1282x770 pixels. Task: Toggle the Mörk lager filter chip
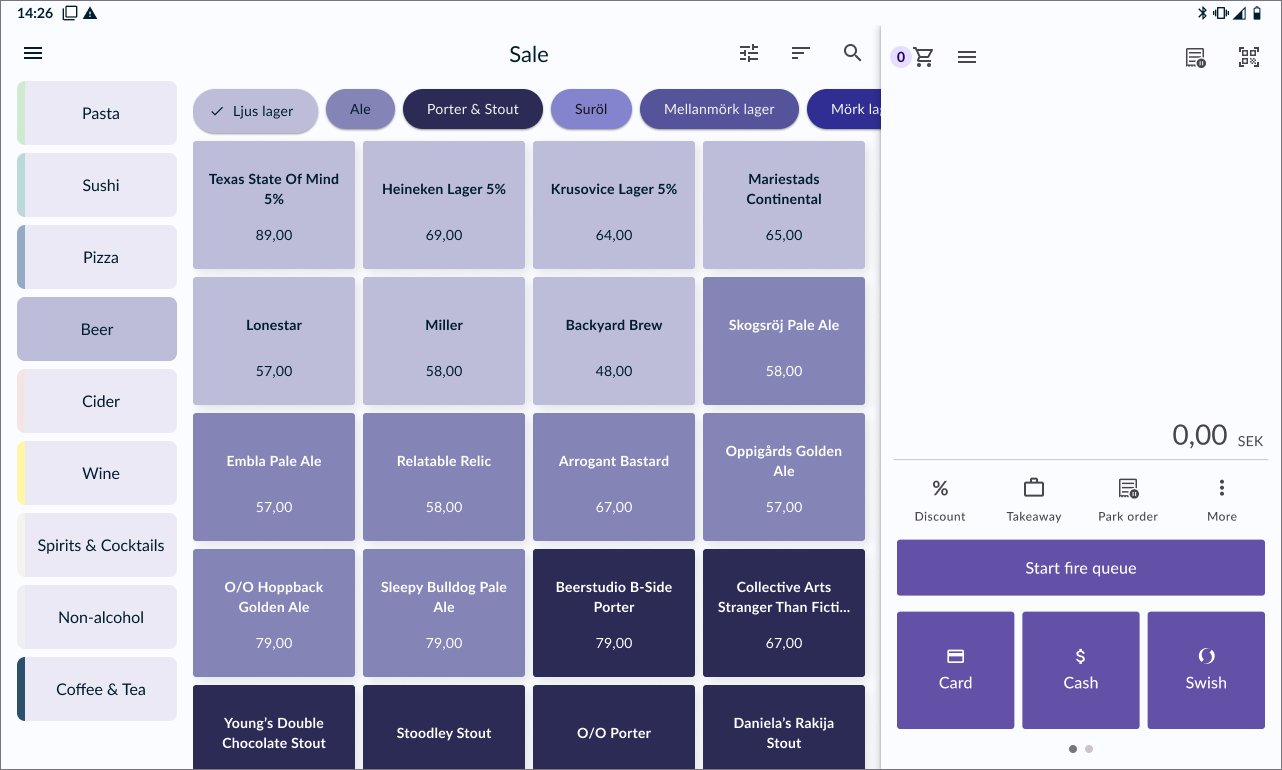pos(843,109)
